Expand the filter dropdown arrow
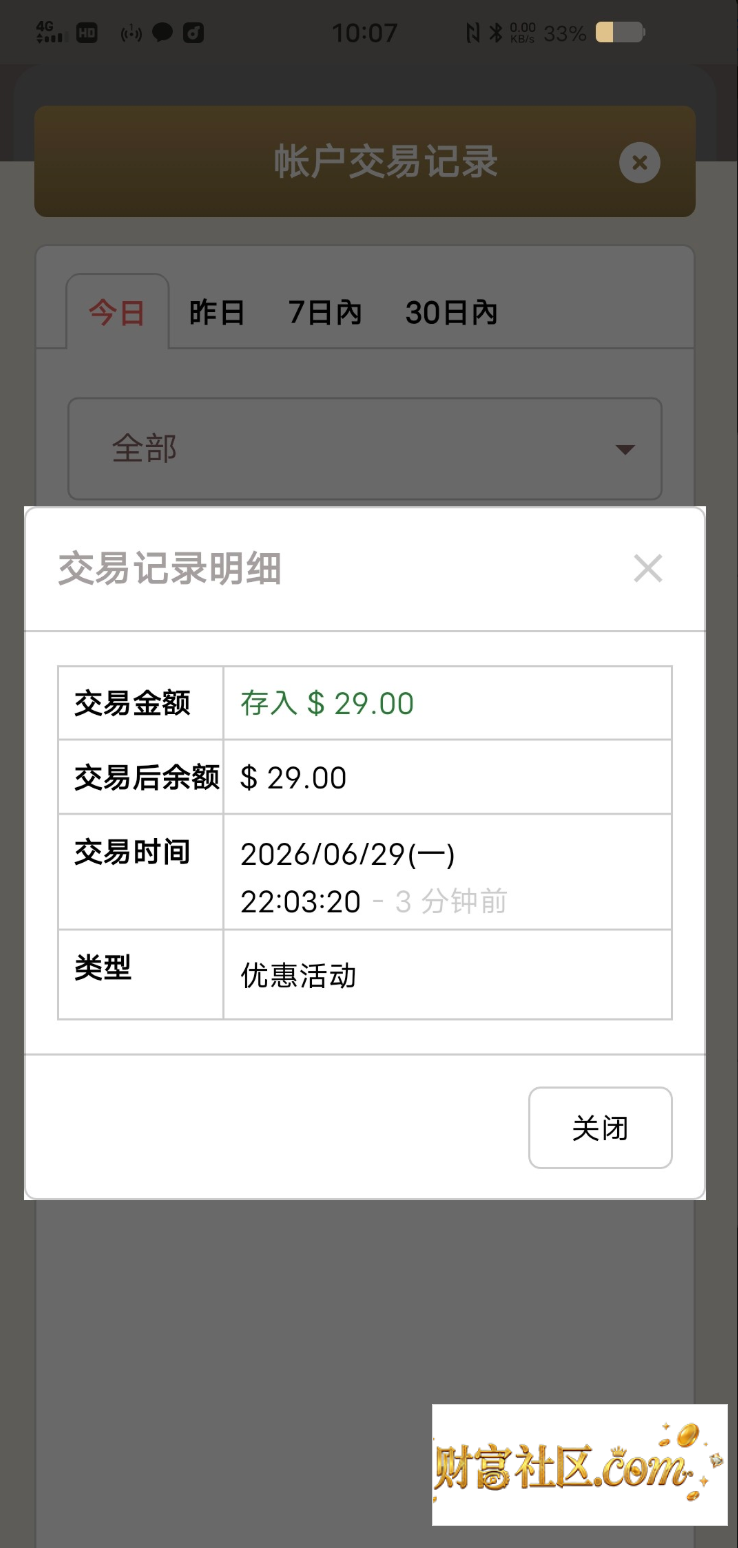 coord(625,450)
